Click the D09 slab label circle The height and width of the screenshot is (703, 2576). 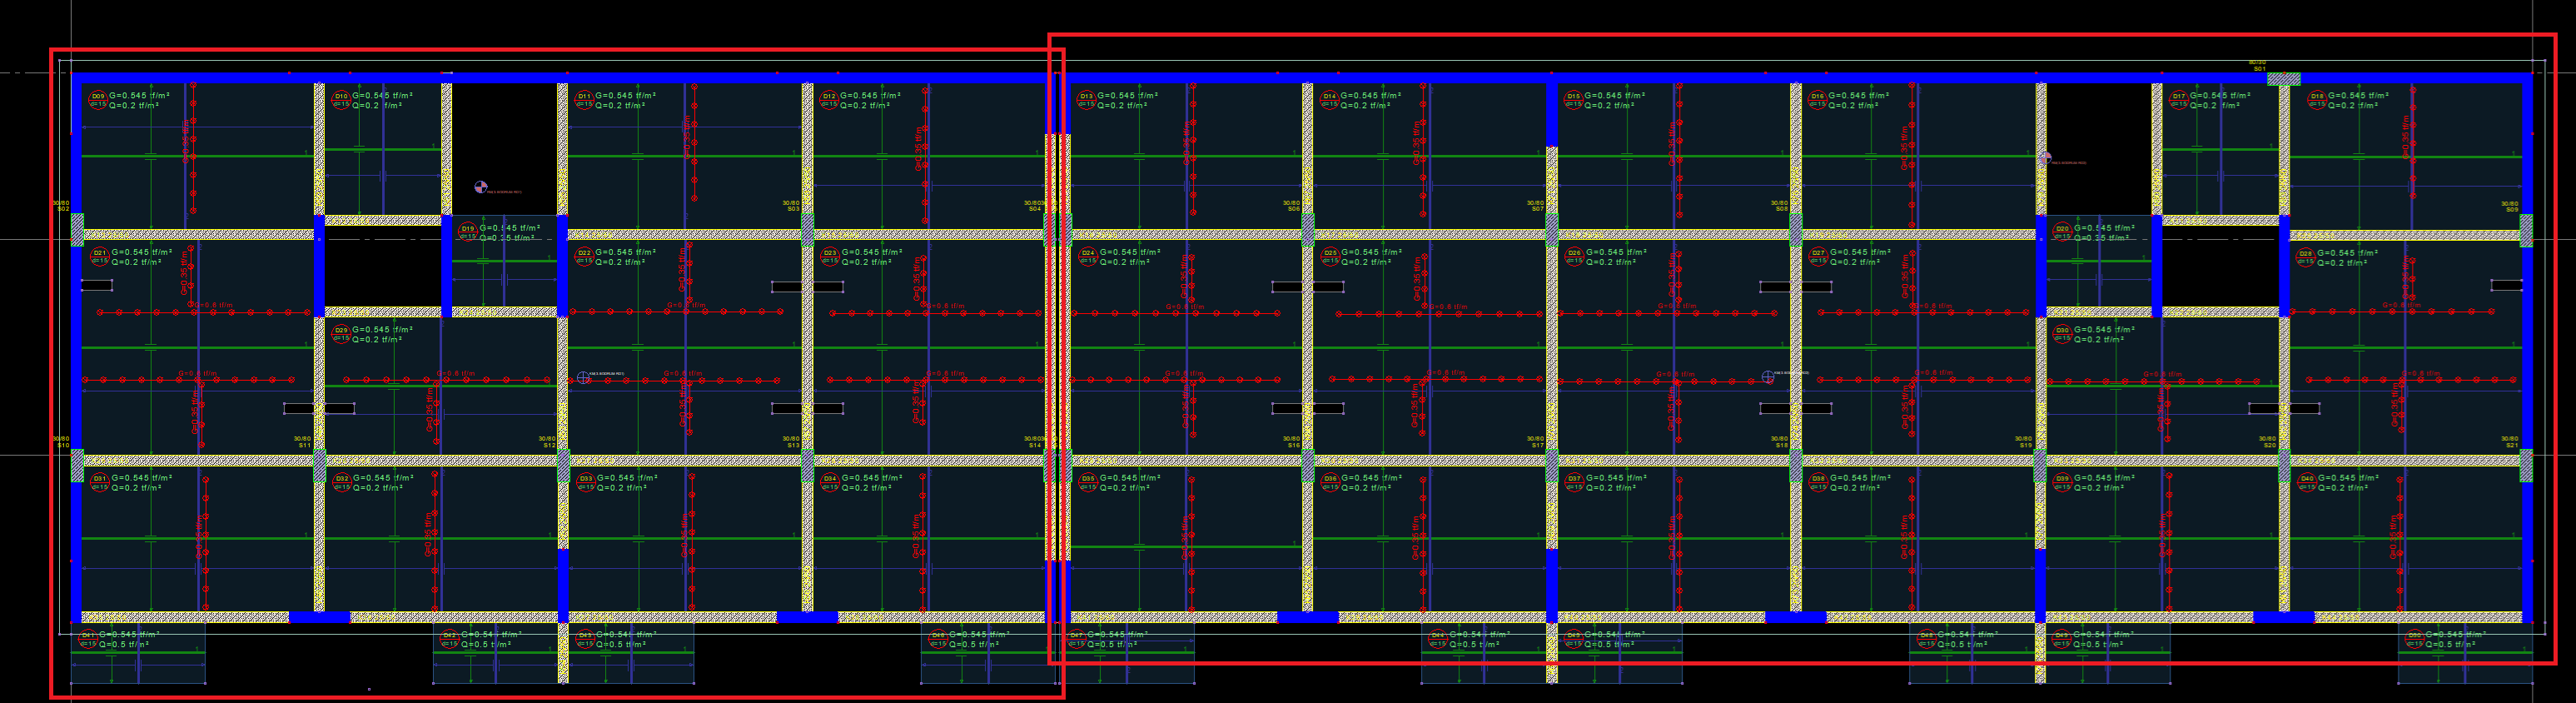tap(98, 97)
